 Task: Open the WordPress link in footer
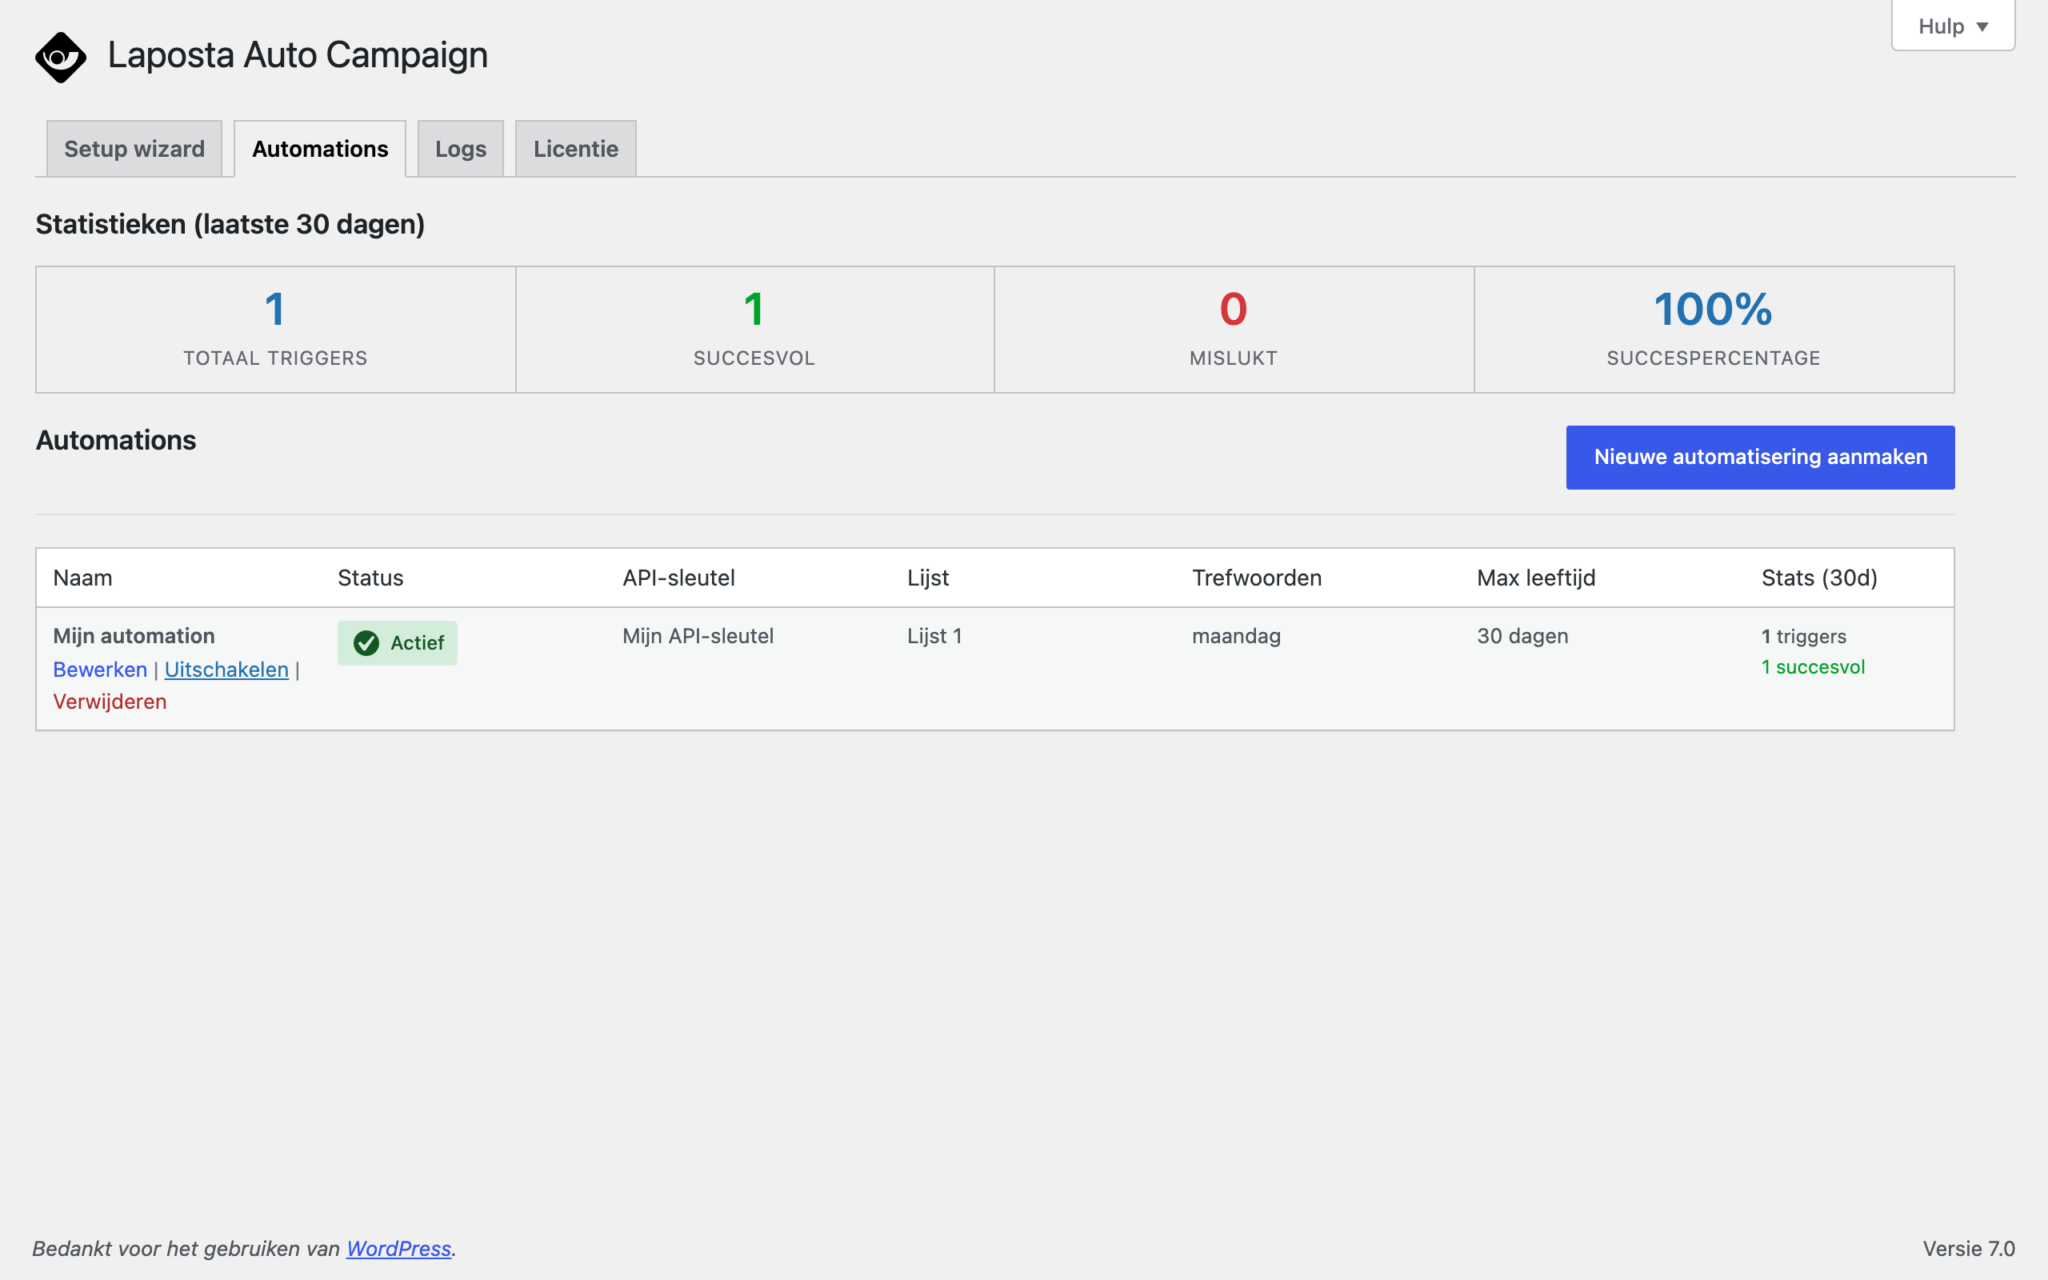(399, 1248)
